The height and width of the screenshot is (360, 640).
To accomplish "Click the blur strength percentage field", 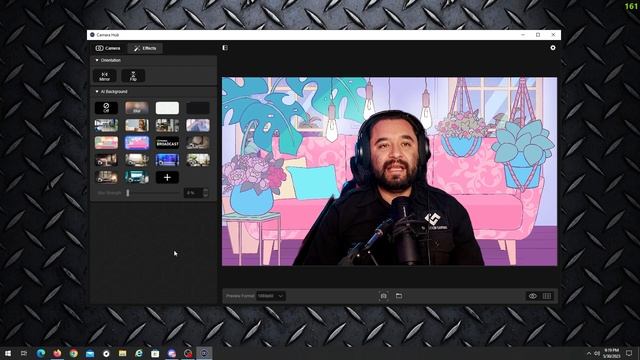I will [193, 193].
